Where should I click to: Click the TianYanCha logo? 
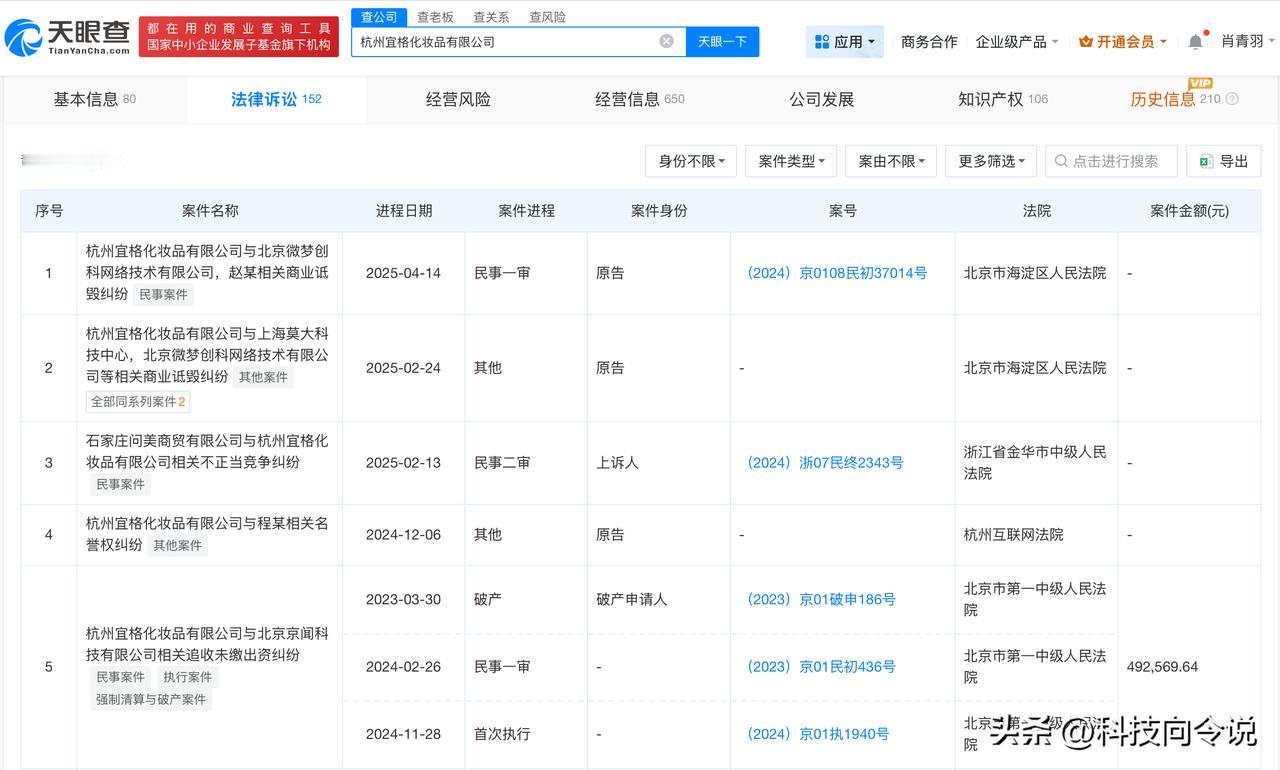click(x=67, y=37)
